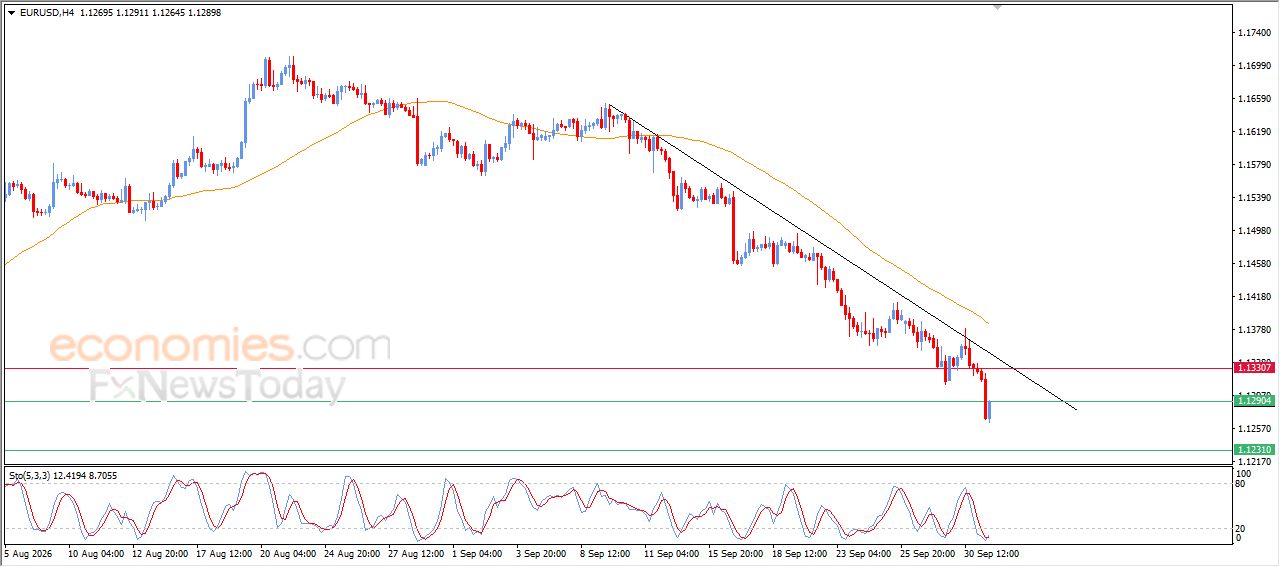Click the 1.14180 price axis label
1280x567 pixels.
[x=1254, y=297]
